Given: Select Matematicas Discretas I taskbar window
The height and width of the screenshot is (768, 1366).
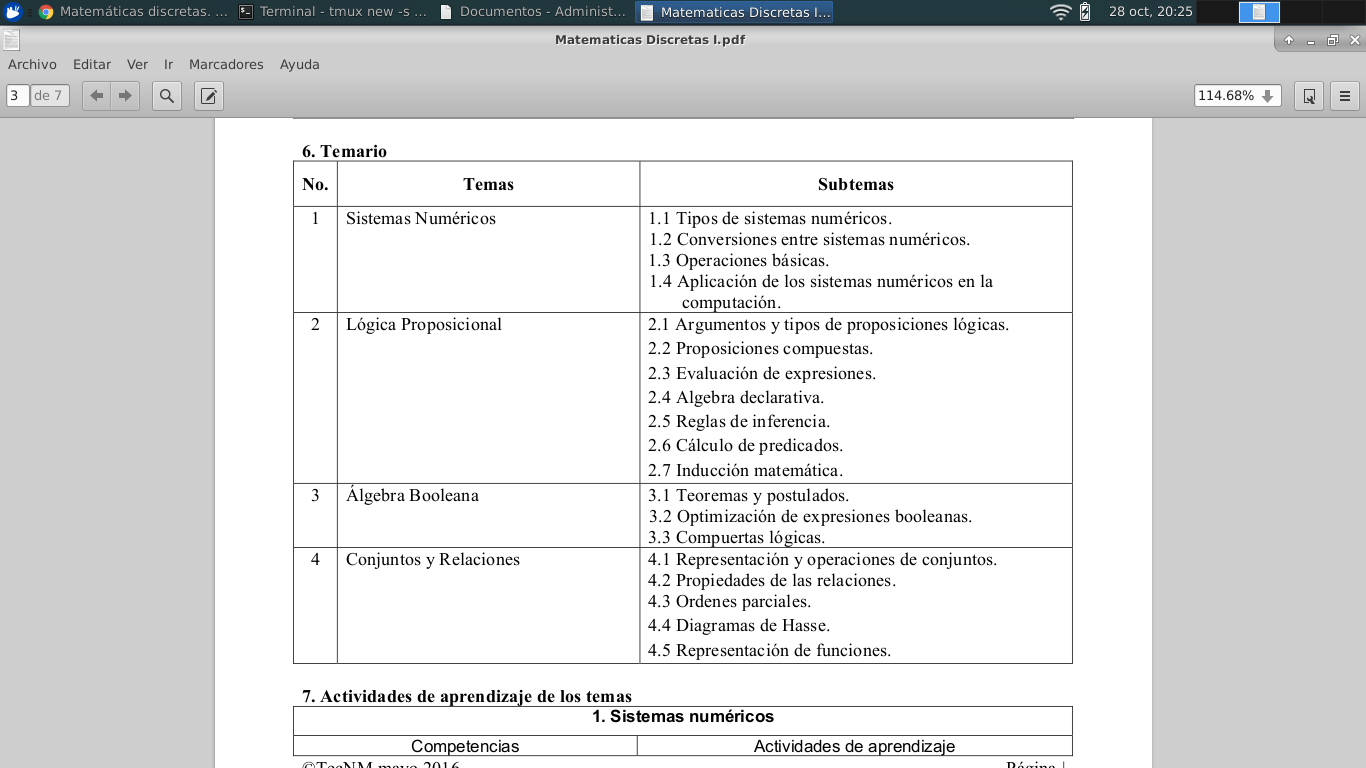Looking at the screenshot, I should coord(733,12).
